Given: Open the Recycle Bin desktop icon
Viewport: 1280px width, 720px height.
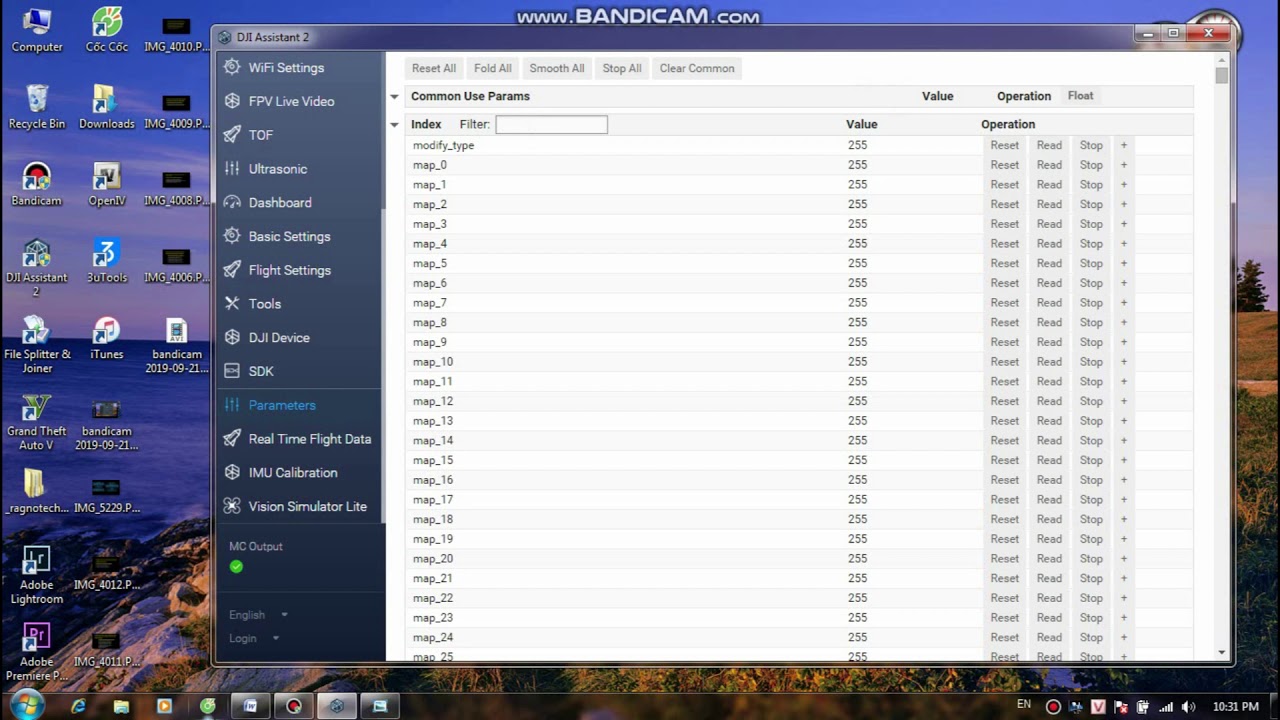Looking at the screenshot, I should 37,107.
